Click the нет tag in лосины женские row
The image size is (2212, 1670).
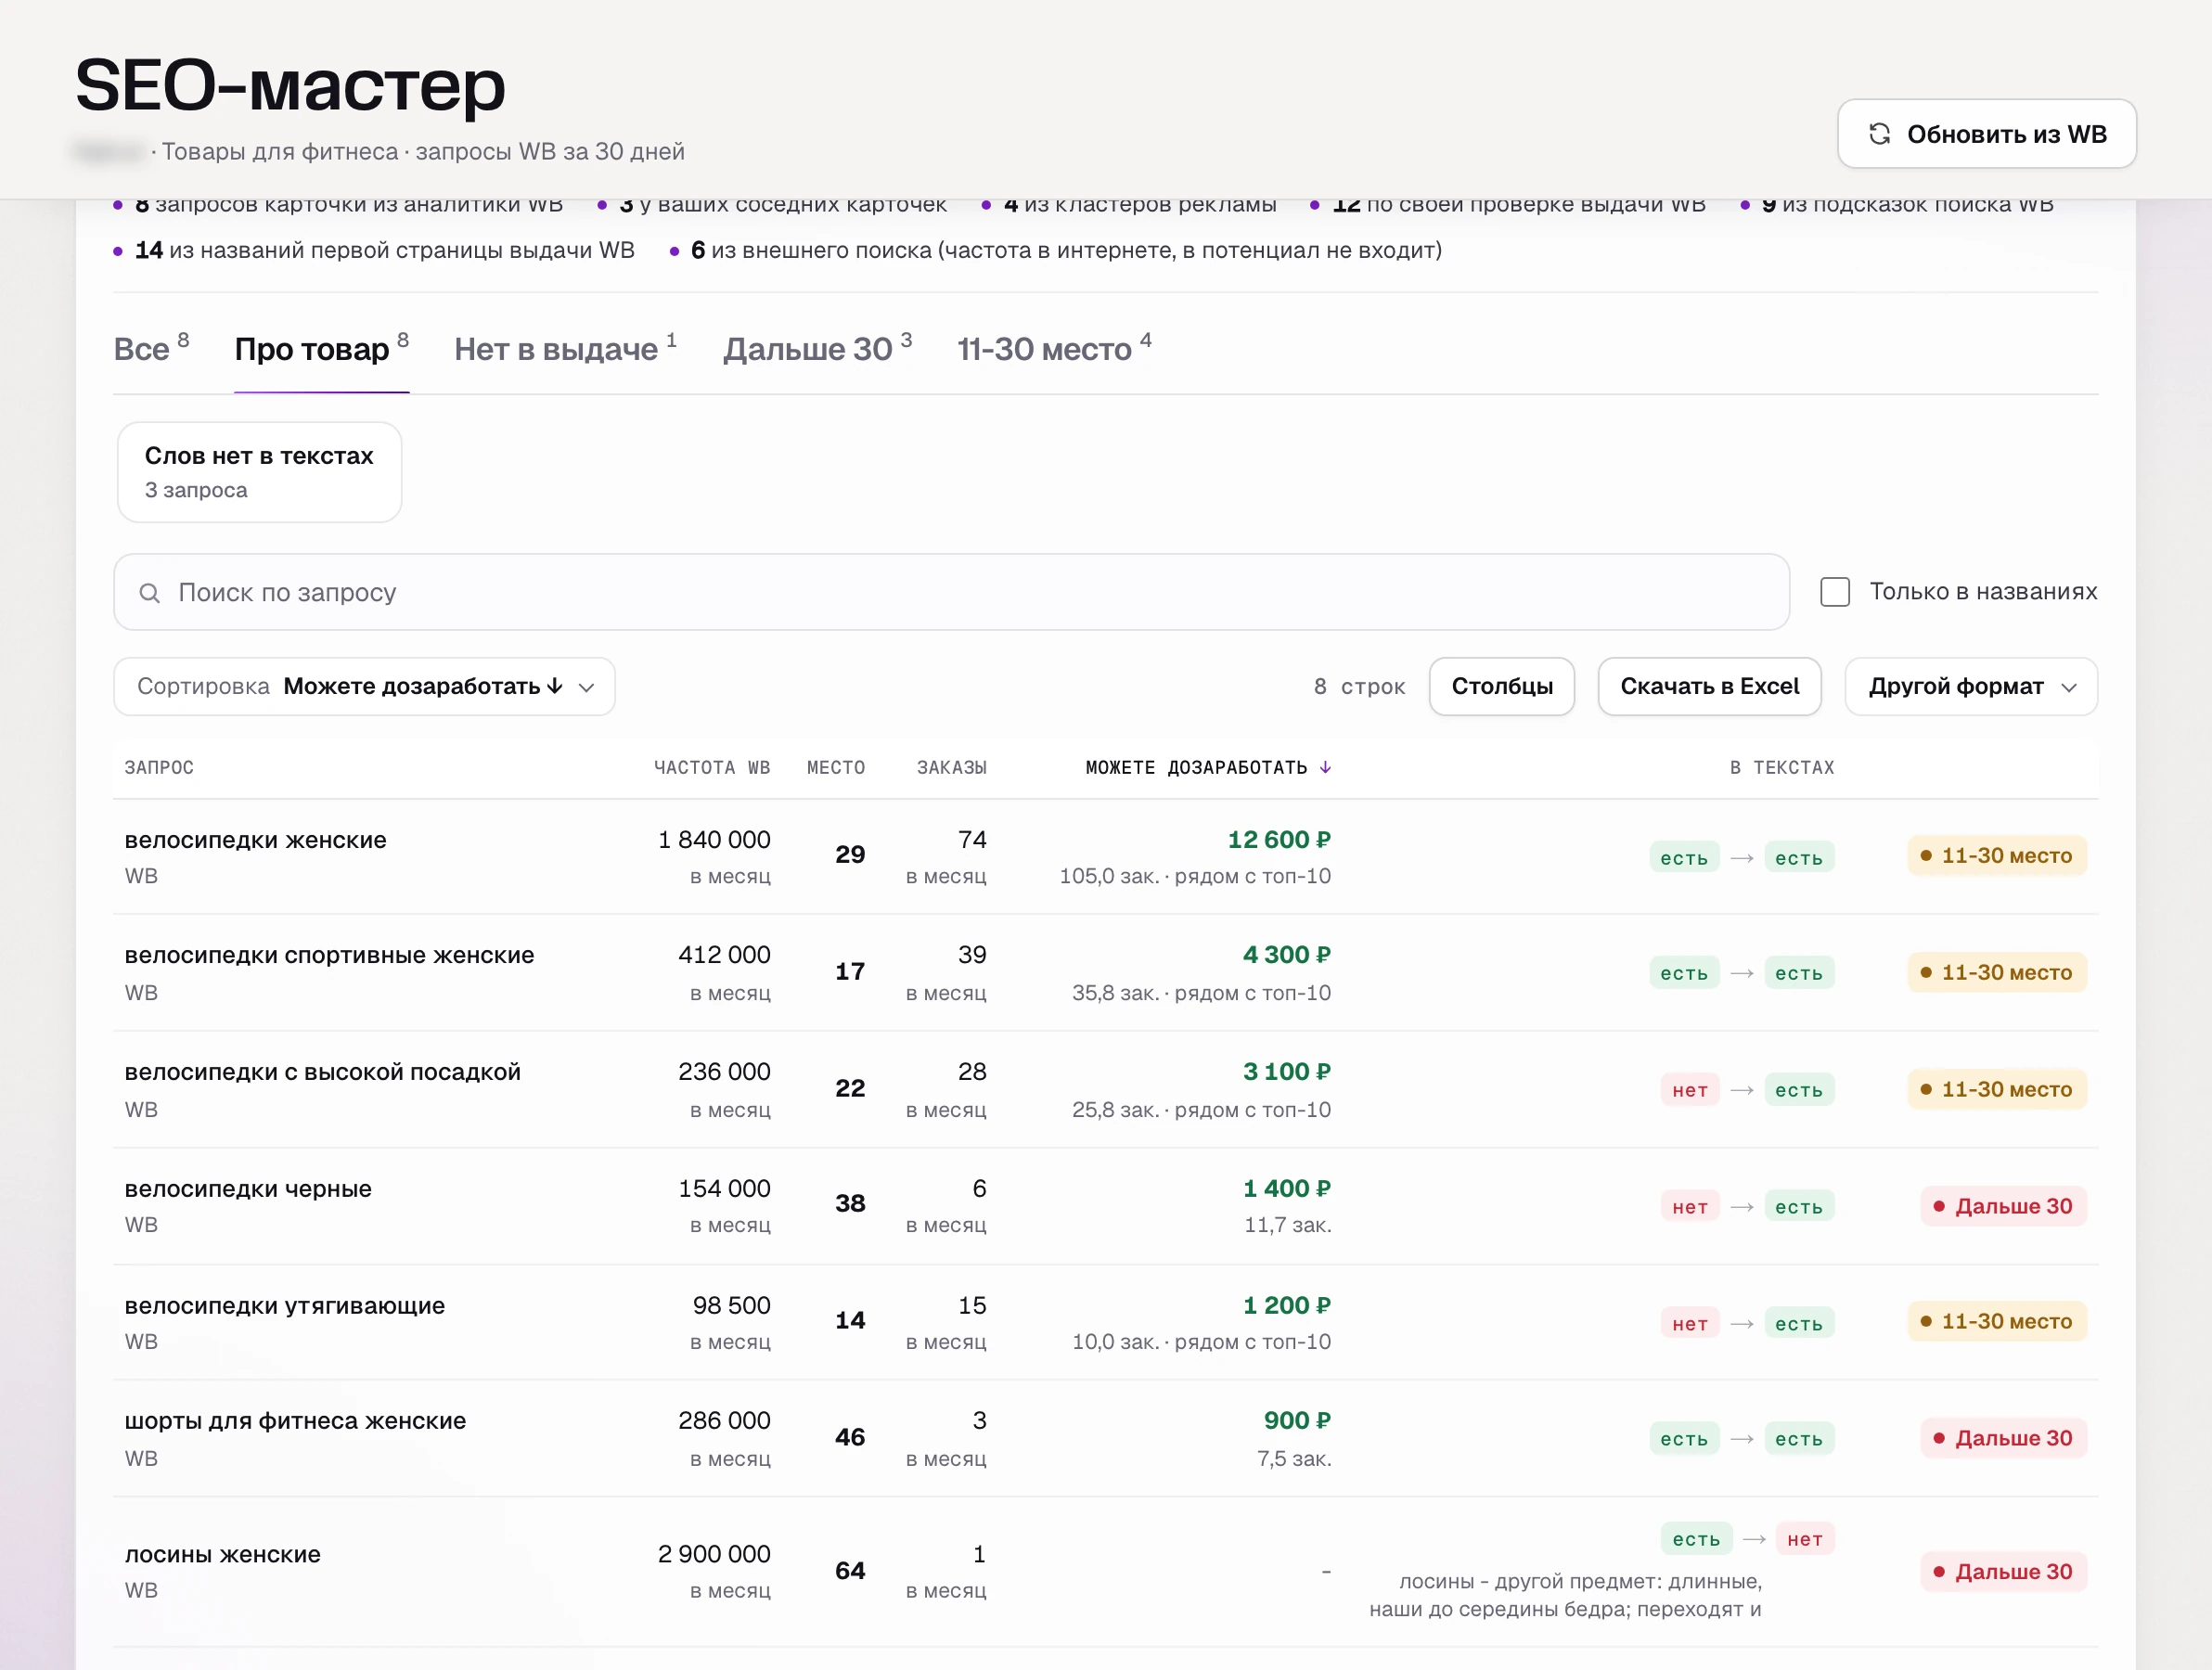(x=1804, y=1540)
